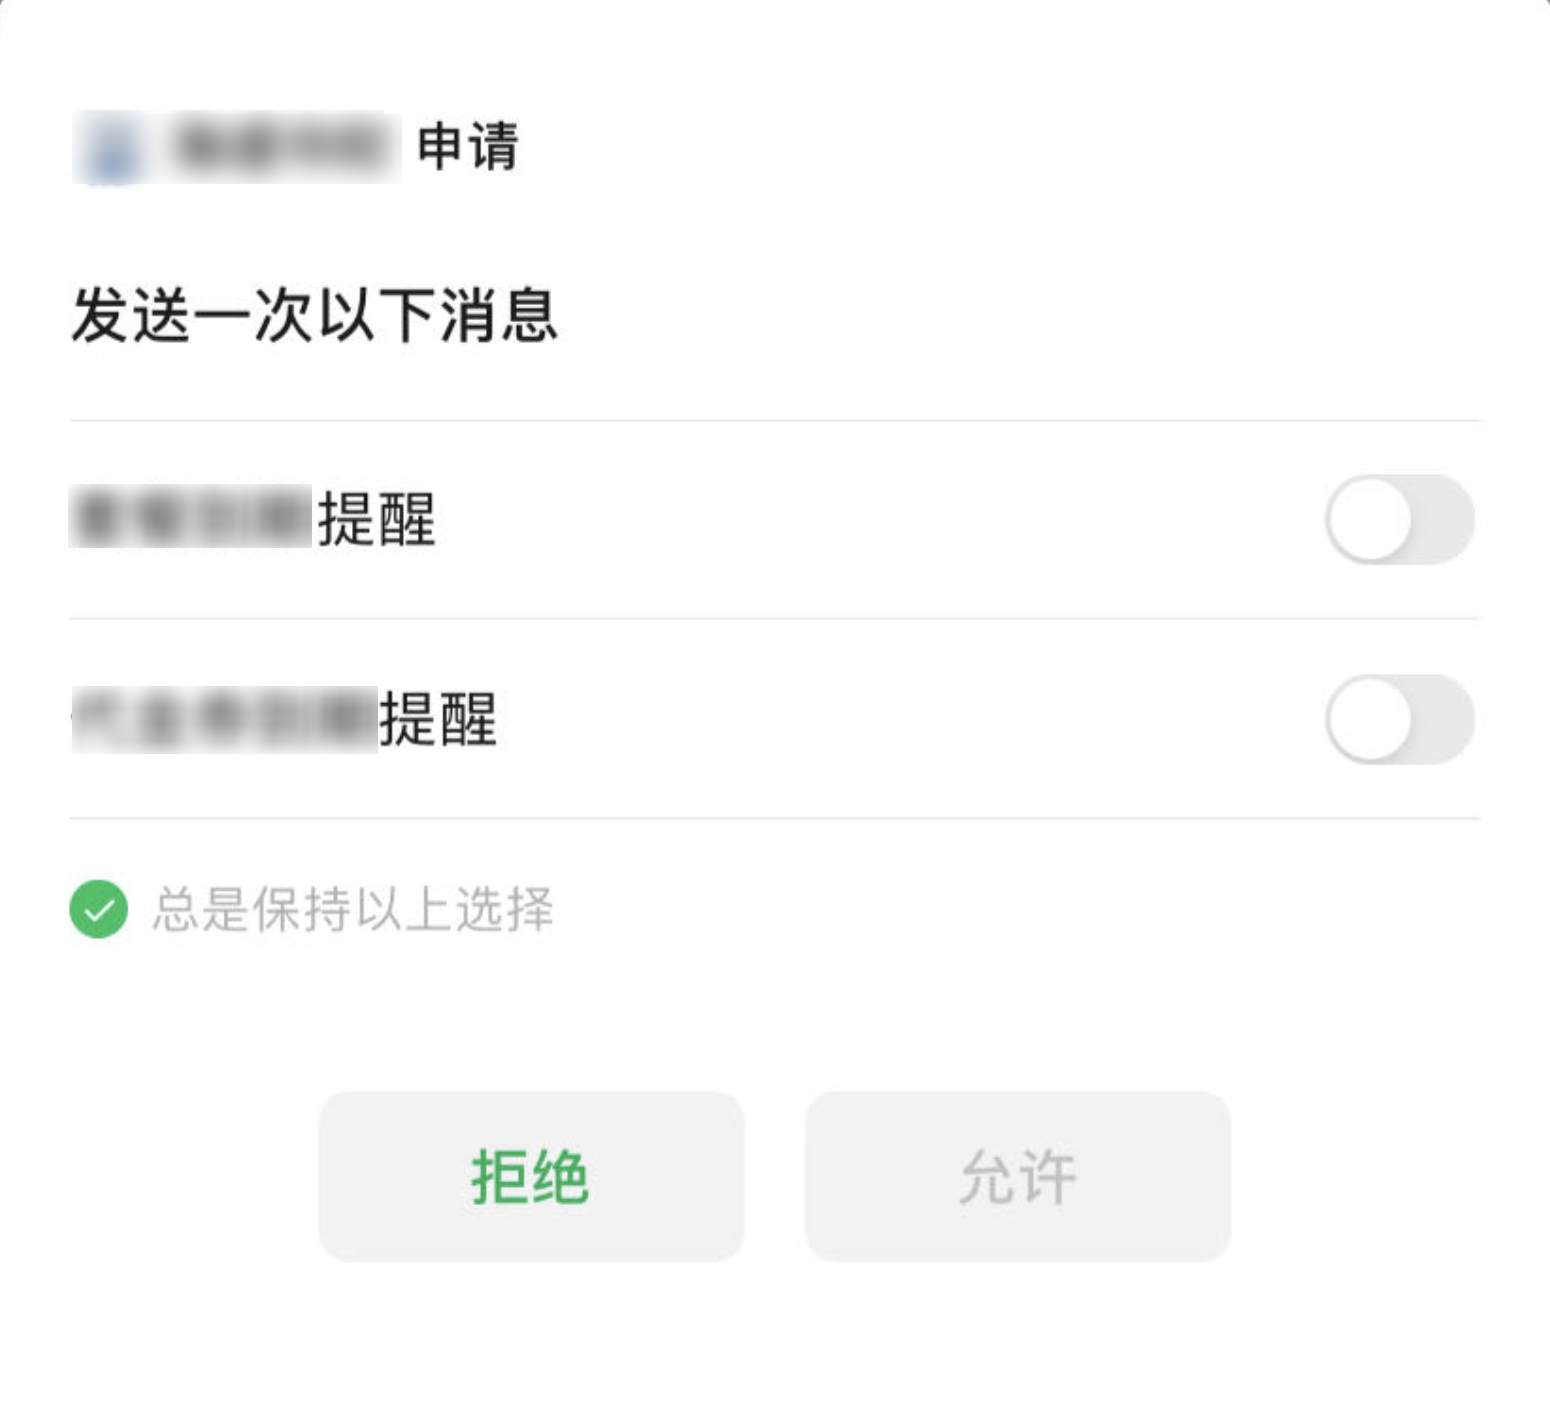
Task: Click the 发送一次以下消息 heading
Action: 314,315
